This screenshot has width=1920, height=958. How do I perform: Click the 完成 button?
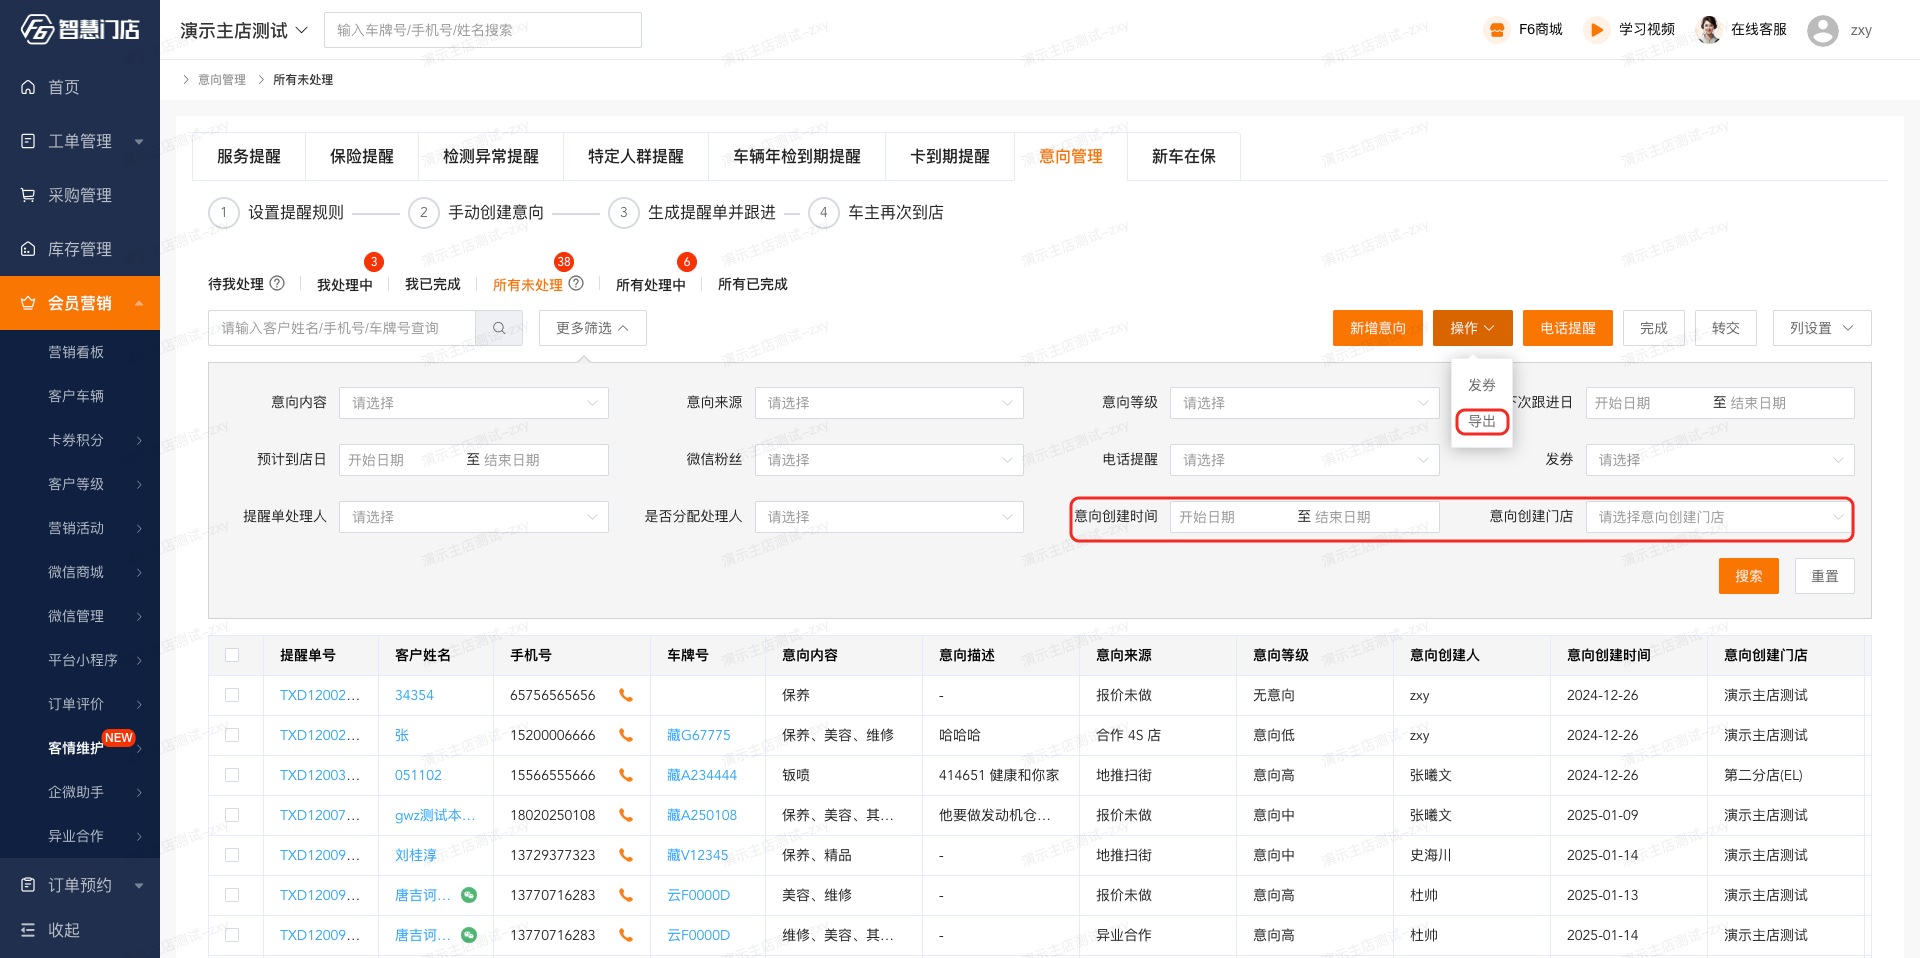(x=1654, y=328)
